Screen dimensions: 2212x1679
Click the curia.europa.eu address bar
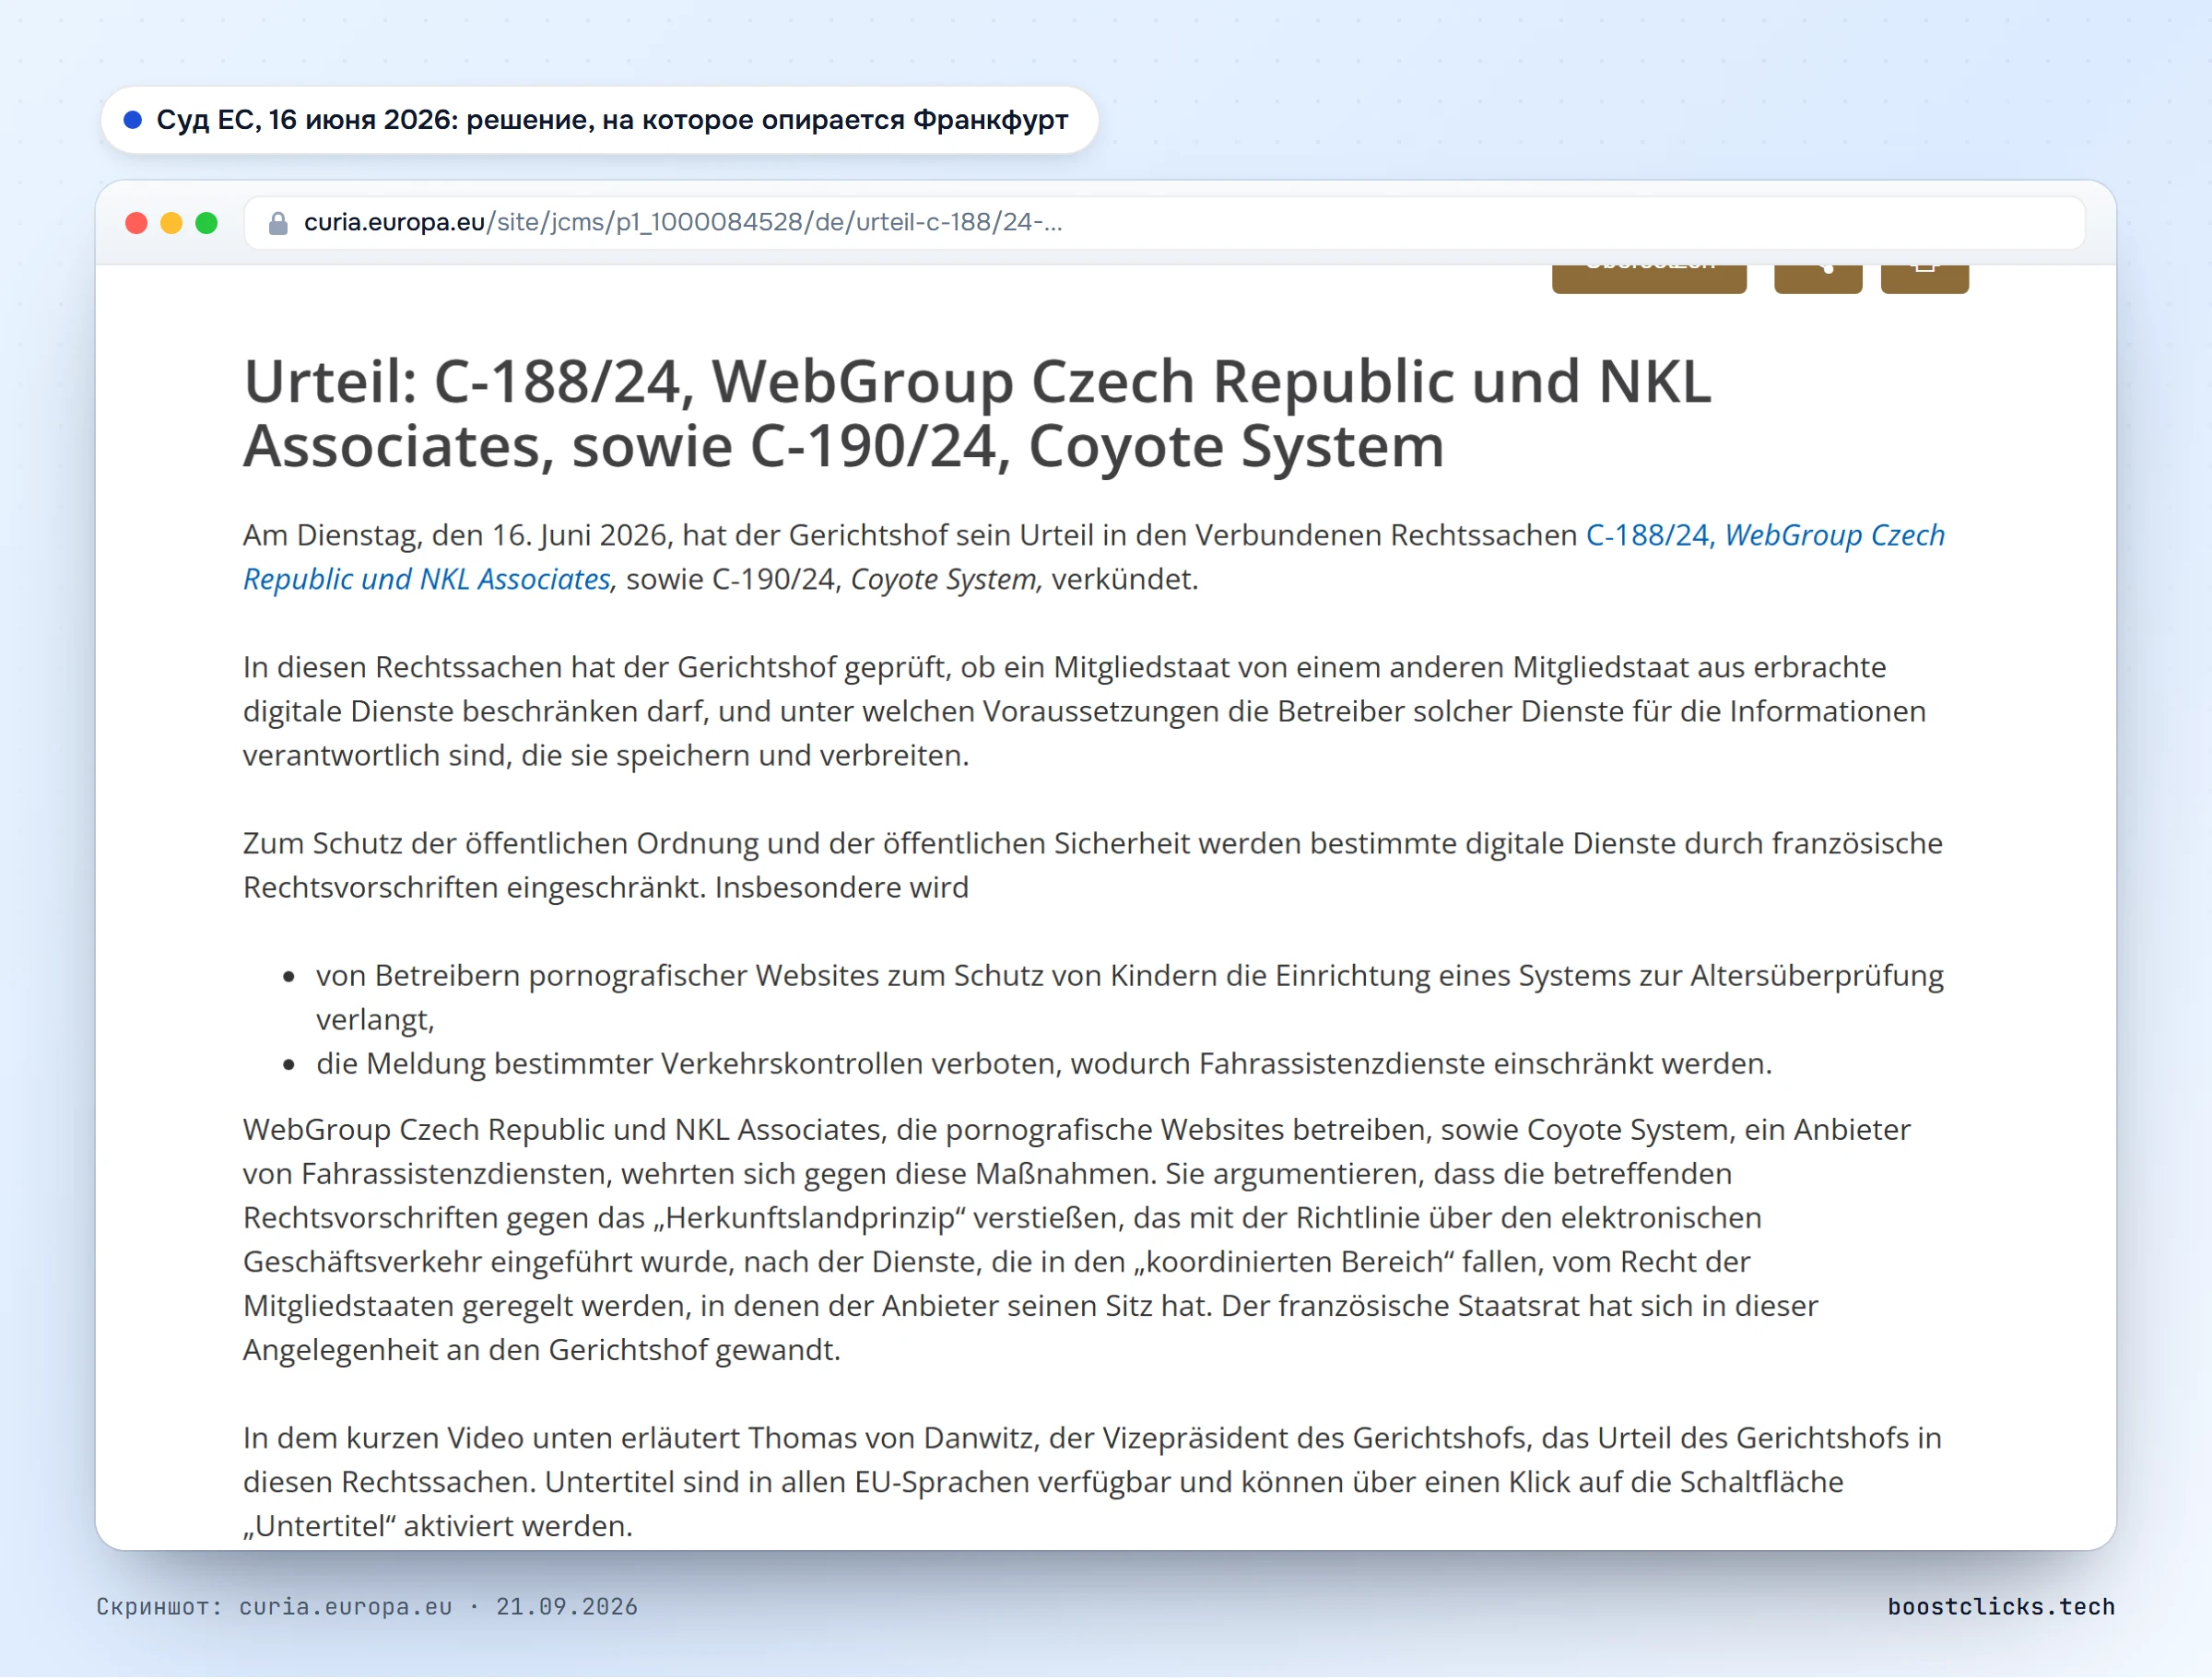click(1164, 223)
